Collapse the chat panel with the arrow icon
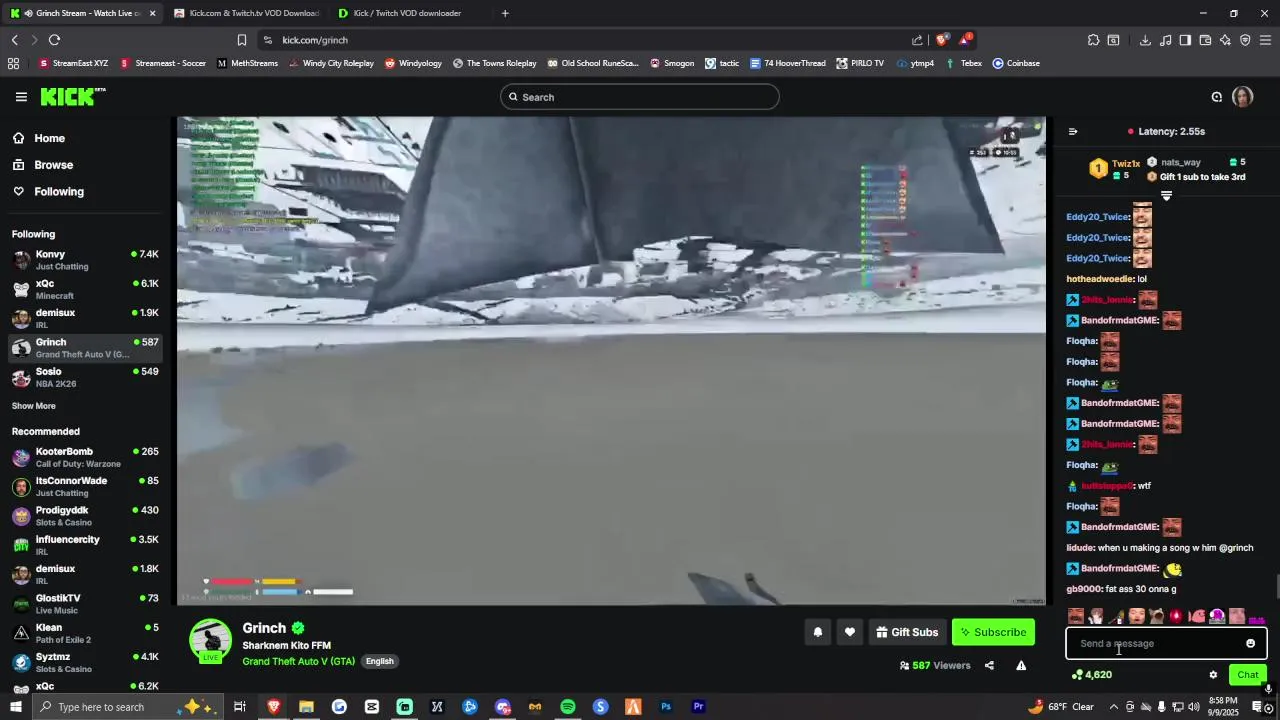 coord(1073,131)
